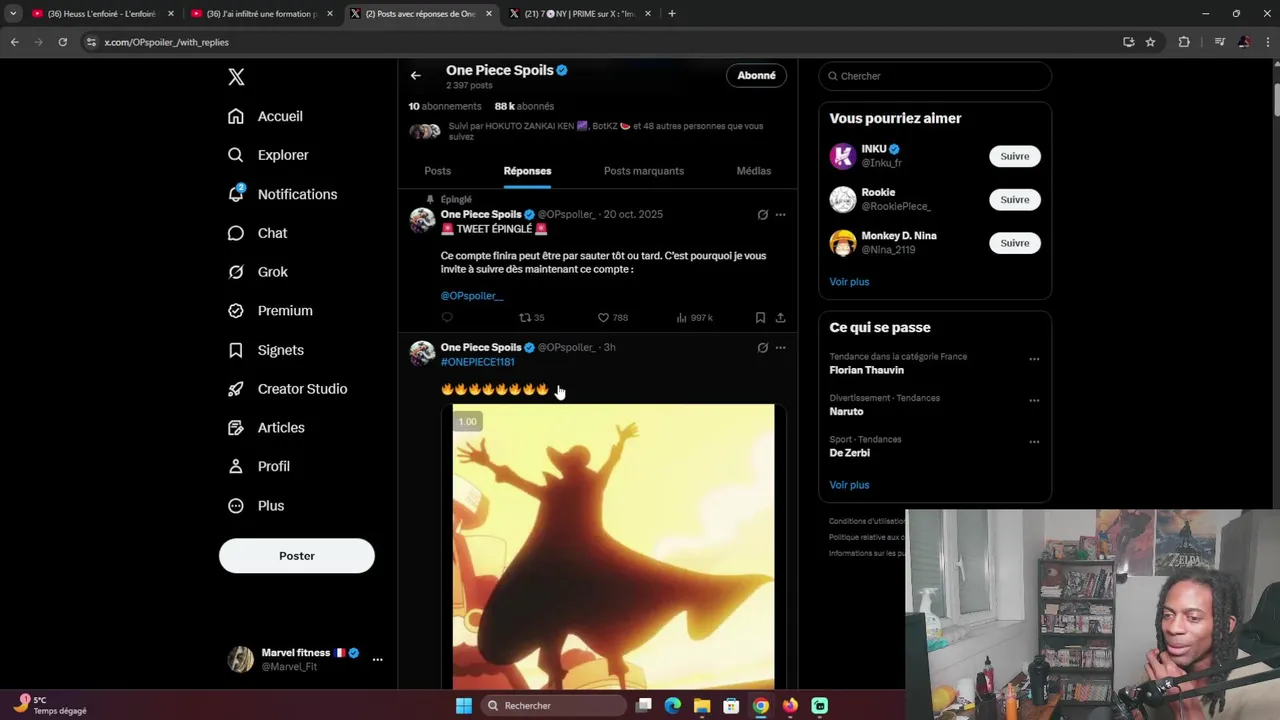Repost the pinned tweet with 35 reposts
Screen dimensions: 1280x720
[531, 317]
